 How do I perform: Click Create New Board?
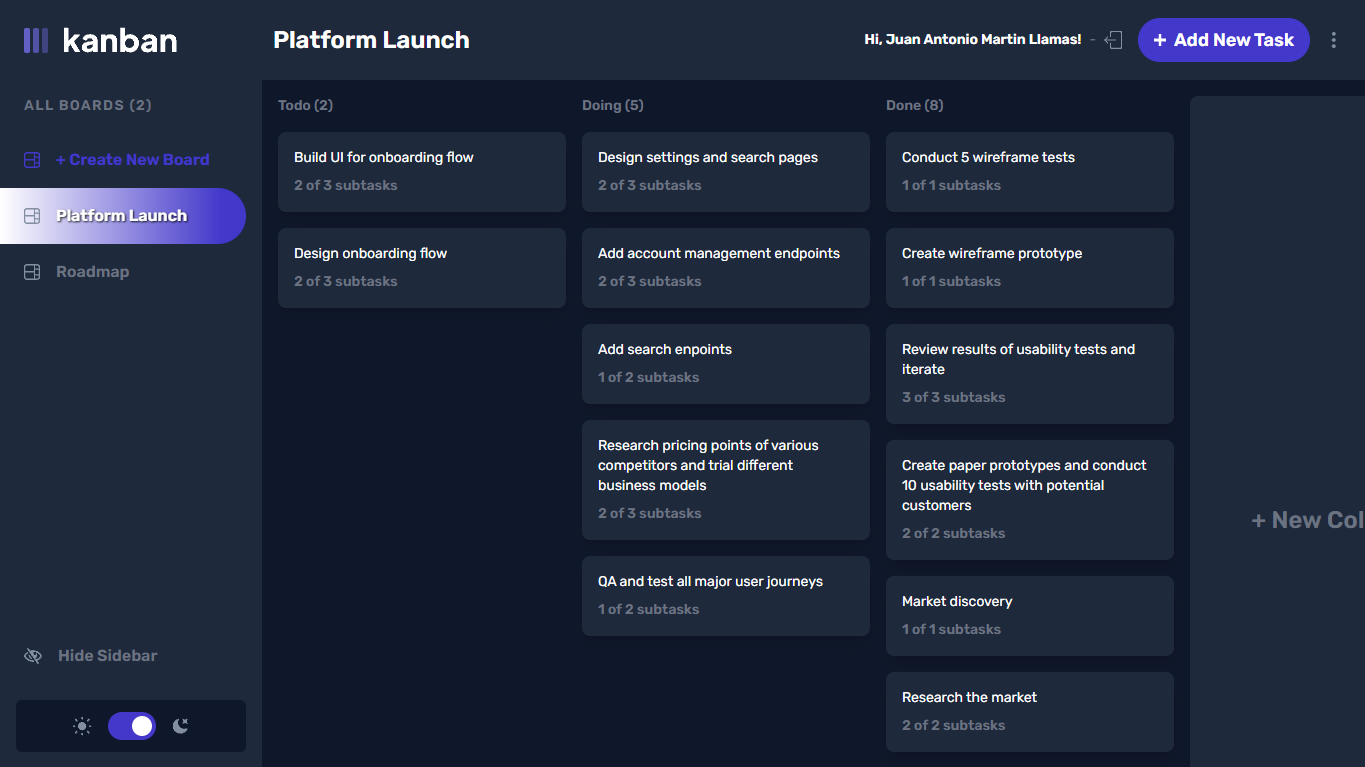[x=133, y=159]
